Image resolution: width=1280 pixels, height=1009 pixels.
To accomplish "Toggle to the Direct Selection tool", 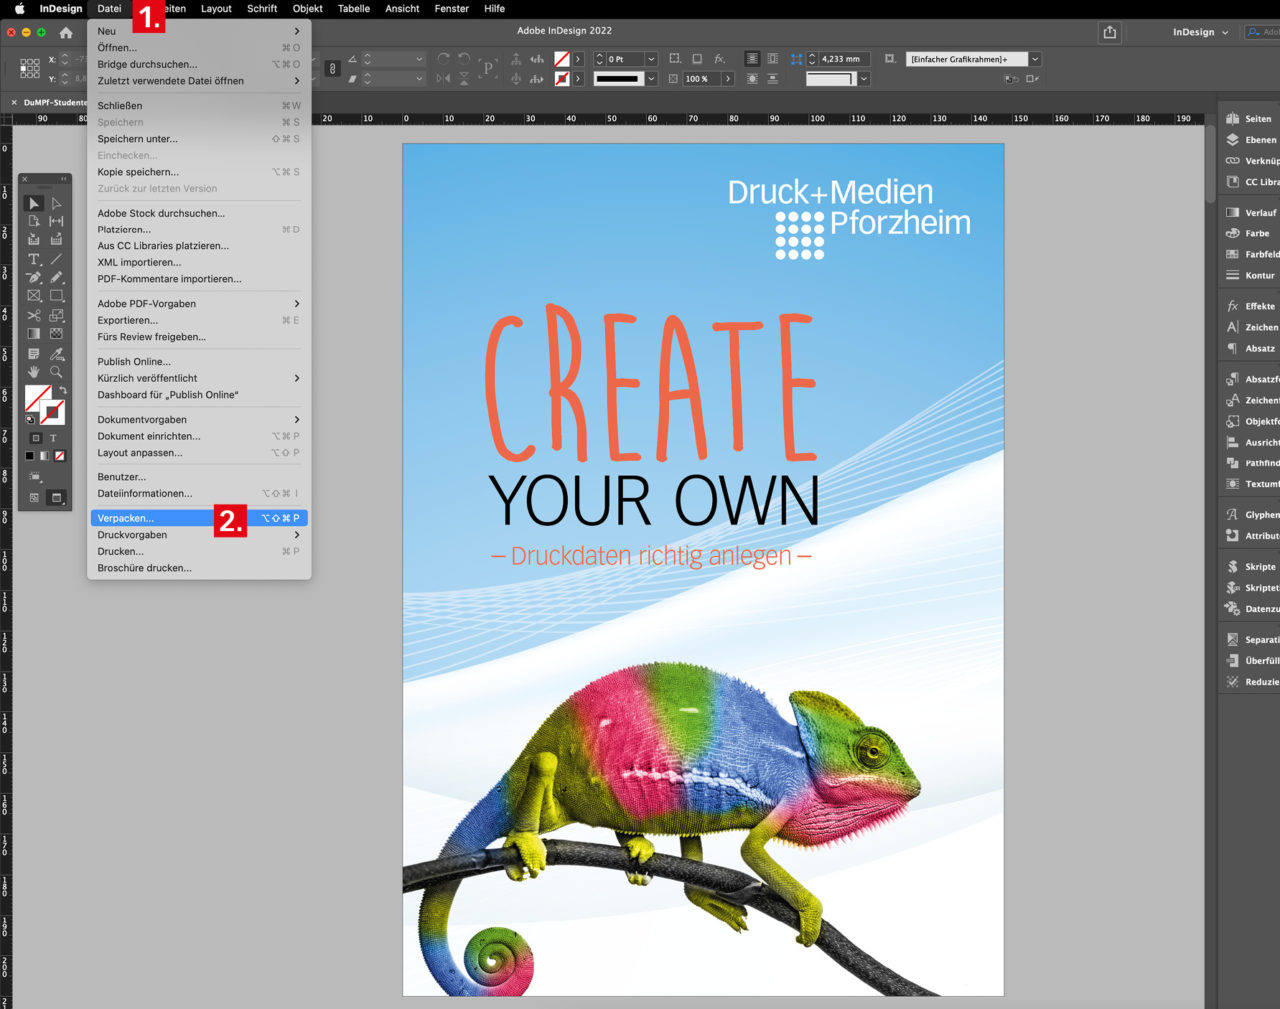I will [55, 203].
